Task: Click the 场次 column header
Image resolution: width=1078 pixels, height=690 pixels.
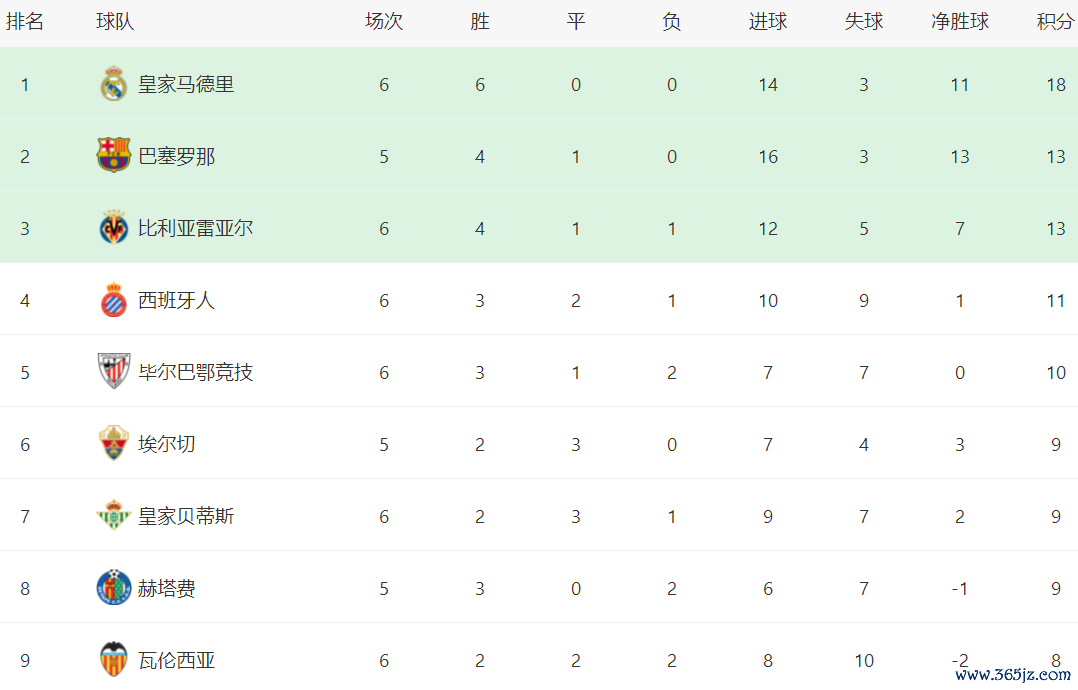Action: 384,22
